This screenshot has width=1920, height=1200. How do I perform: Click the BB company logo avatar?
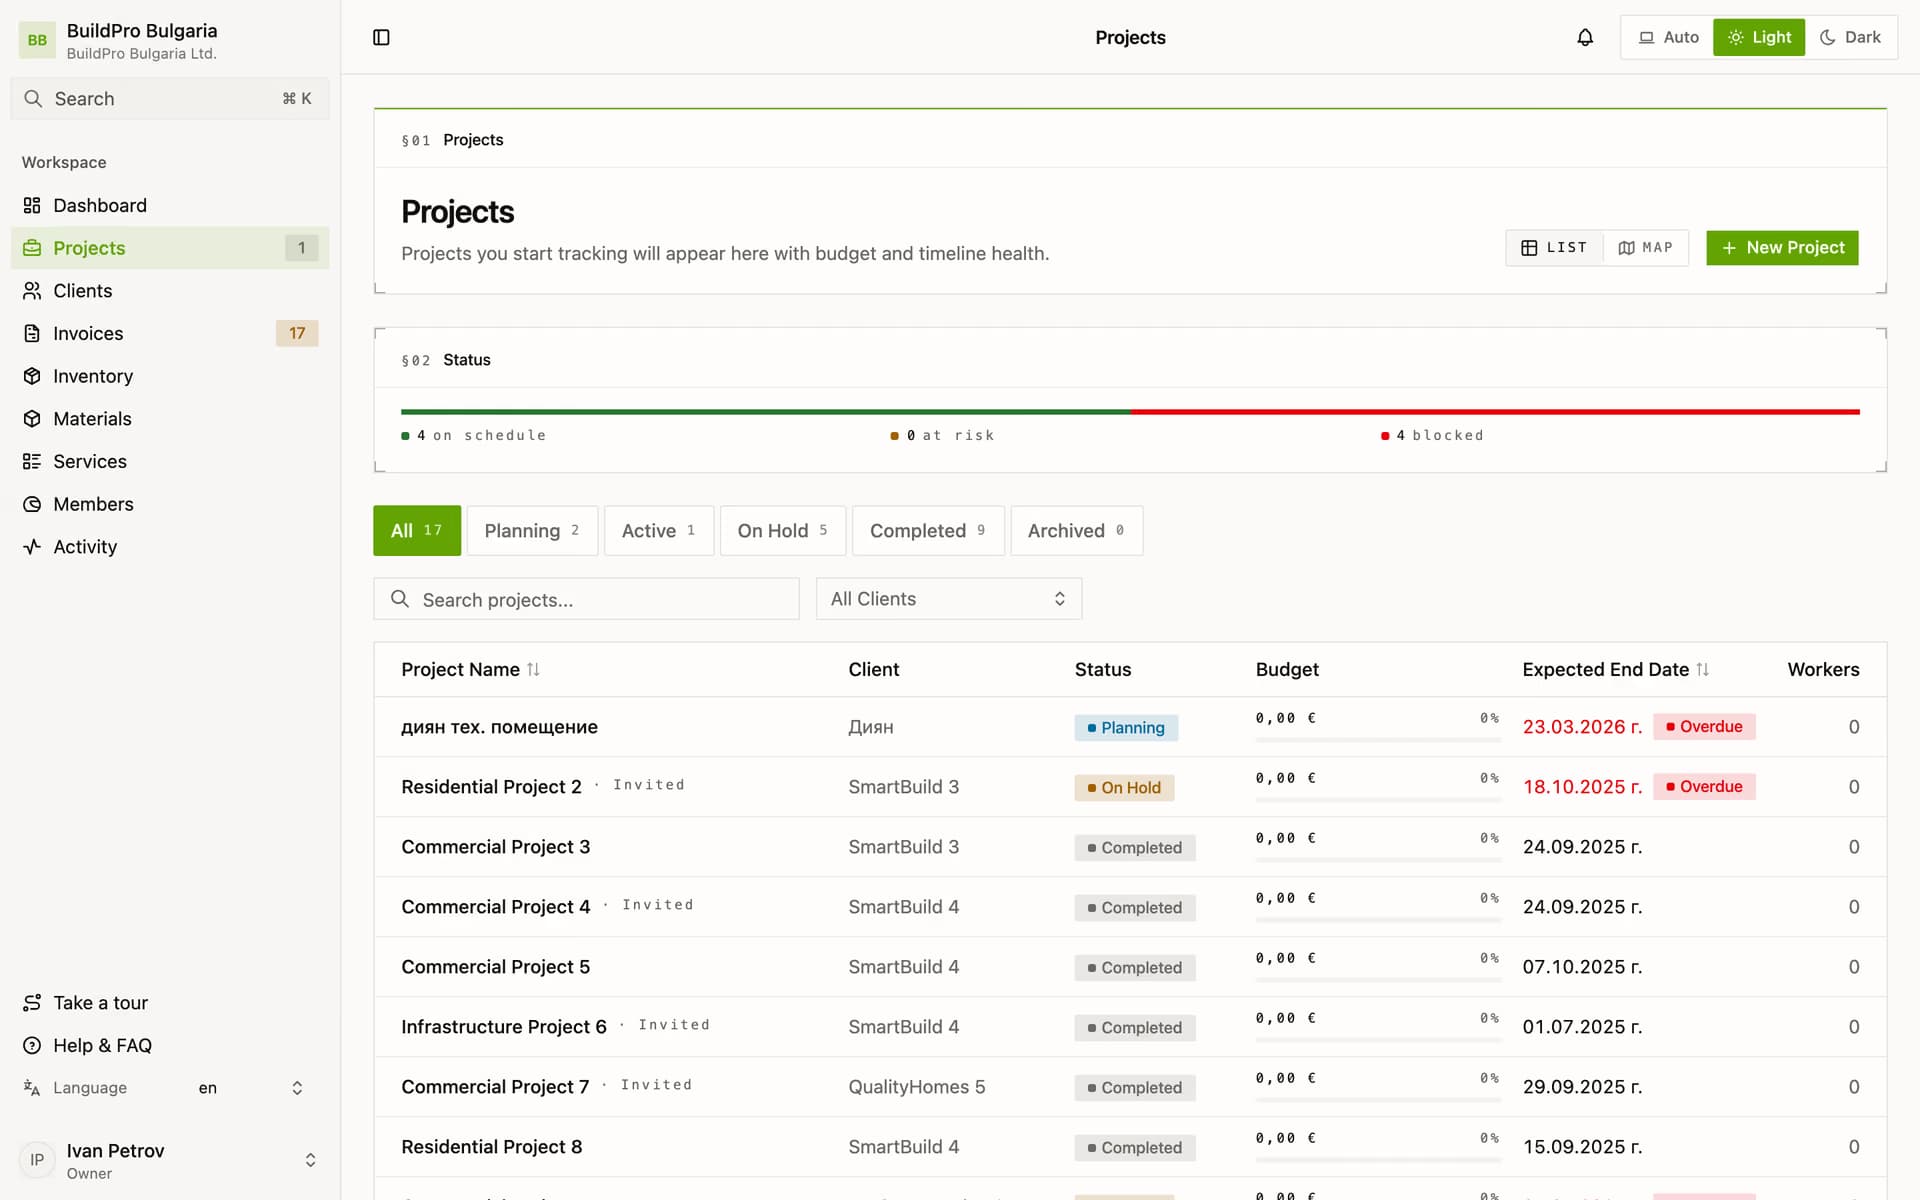coord(37,40)
